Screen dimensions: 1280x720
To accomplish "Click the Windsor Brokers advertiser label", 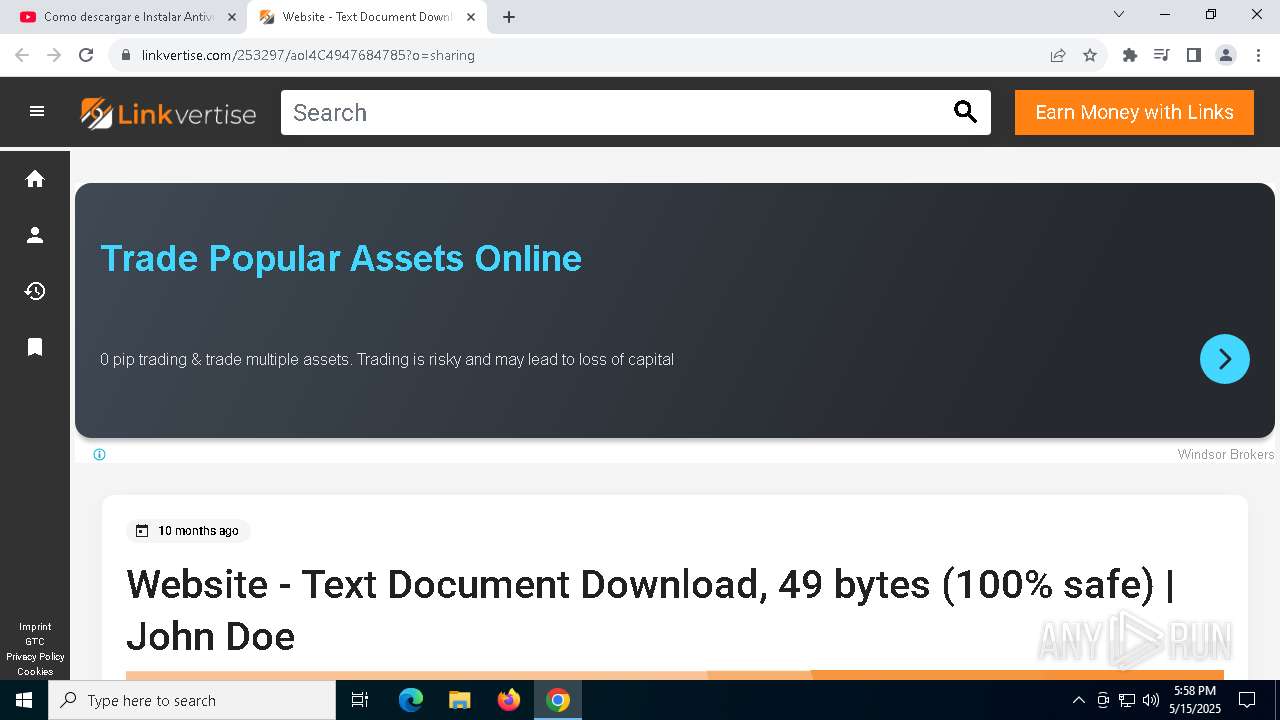I will click(1226, 455).
